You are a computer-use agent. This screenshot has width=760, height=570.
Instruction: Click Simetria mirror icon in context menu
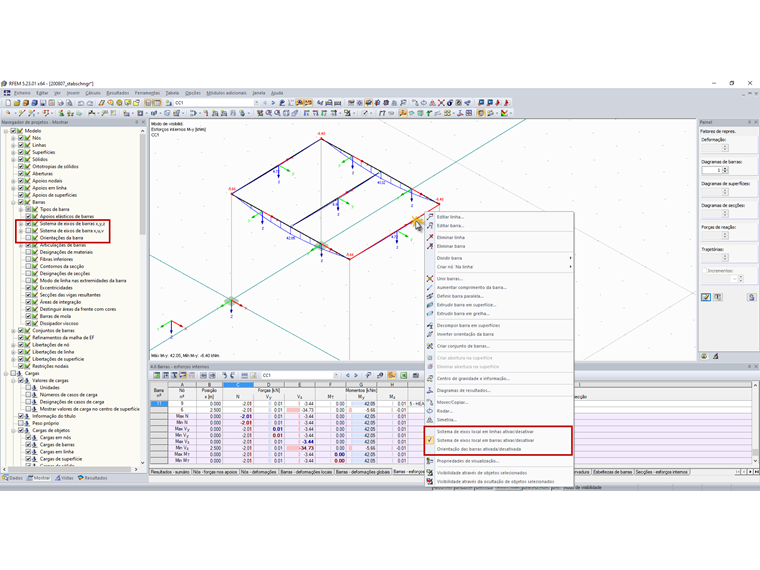[430, 420]
